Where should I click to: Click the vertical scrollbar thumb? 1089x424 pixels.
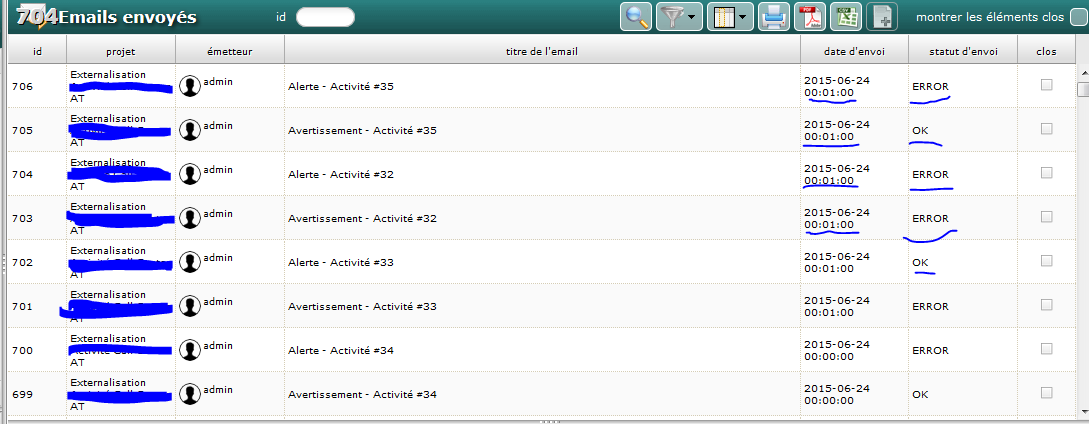tap(1082, 89)
